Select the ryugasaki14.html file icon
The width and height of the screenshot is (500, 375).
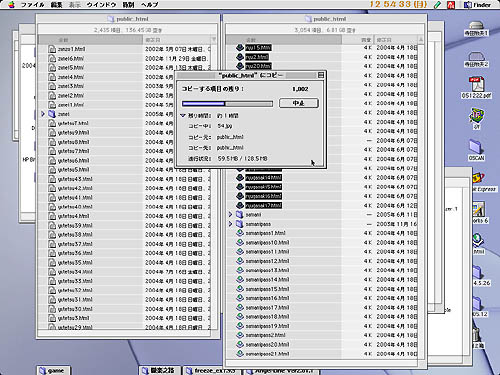pos(240,177)
